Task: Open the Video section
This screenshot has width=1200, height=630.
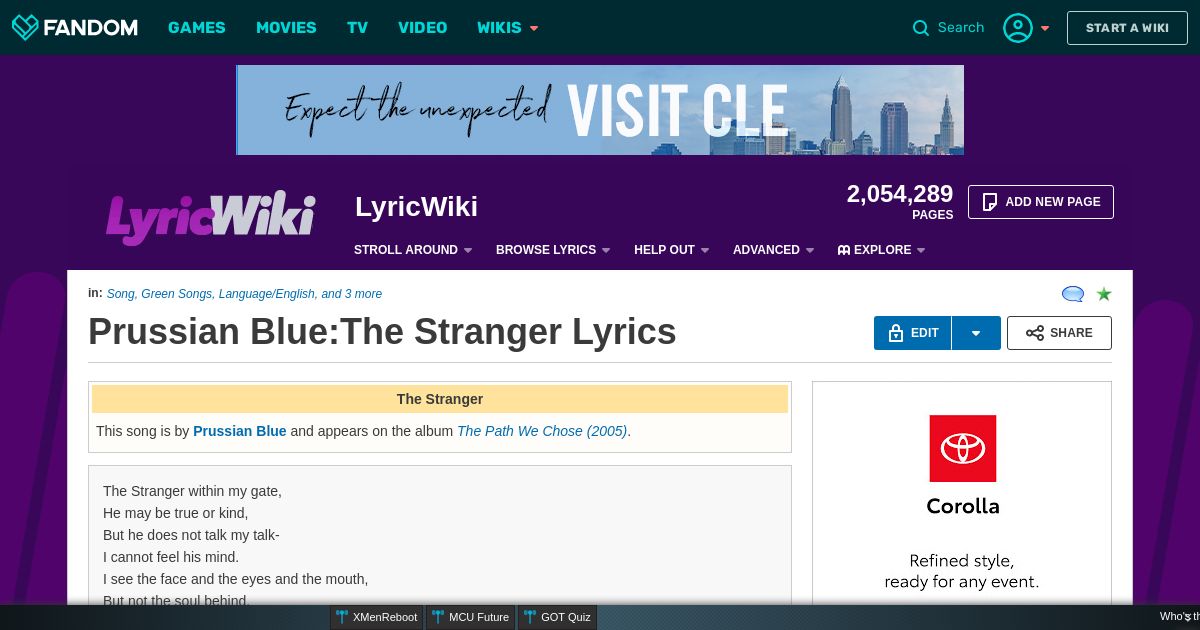Action: [423, 28]
